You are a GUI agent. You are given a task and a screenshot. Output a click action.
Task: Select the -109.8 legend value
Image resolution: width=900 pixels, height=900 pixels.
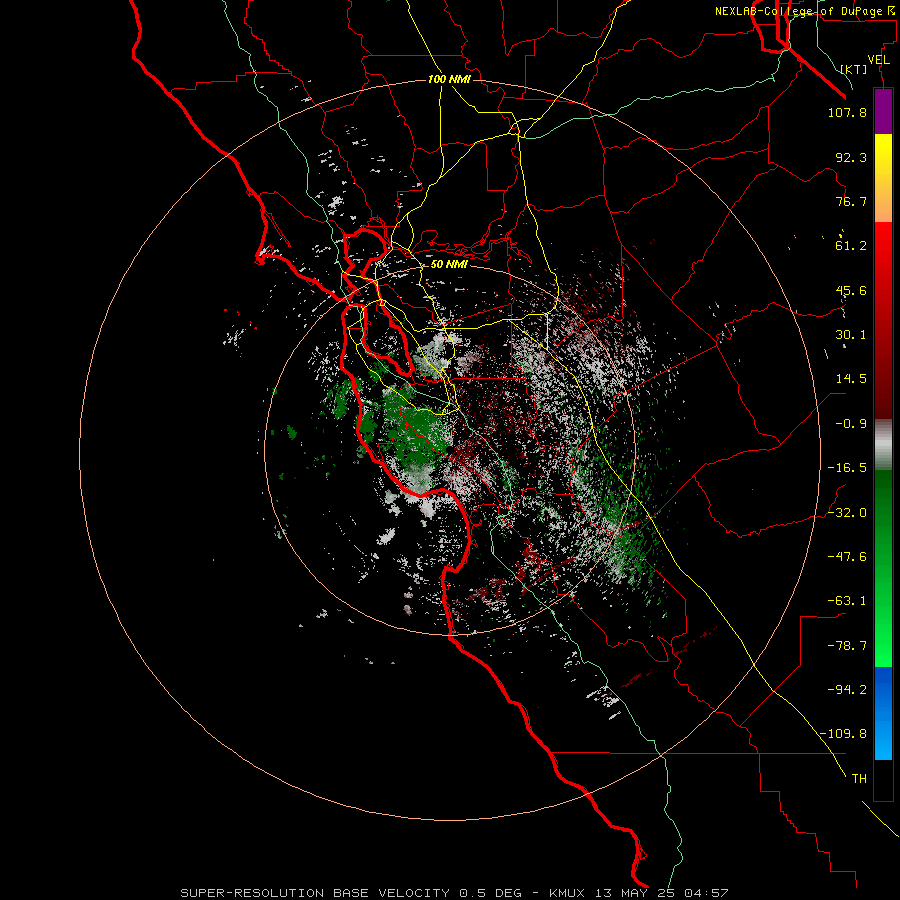pyautogui.click(x=843, y=734)
